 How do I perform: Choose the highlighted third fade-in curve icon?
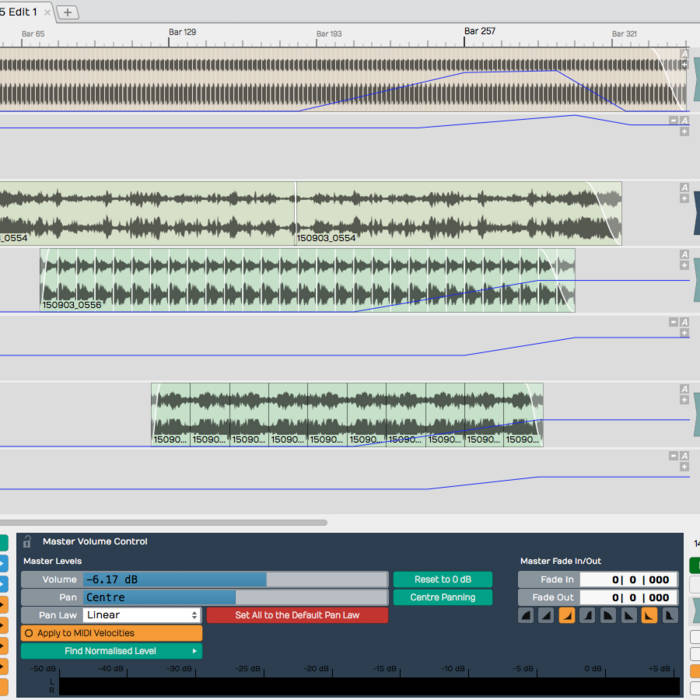pyautogui.click(x=567, y=616)
